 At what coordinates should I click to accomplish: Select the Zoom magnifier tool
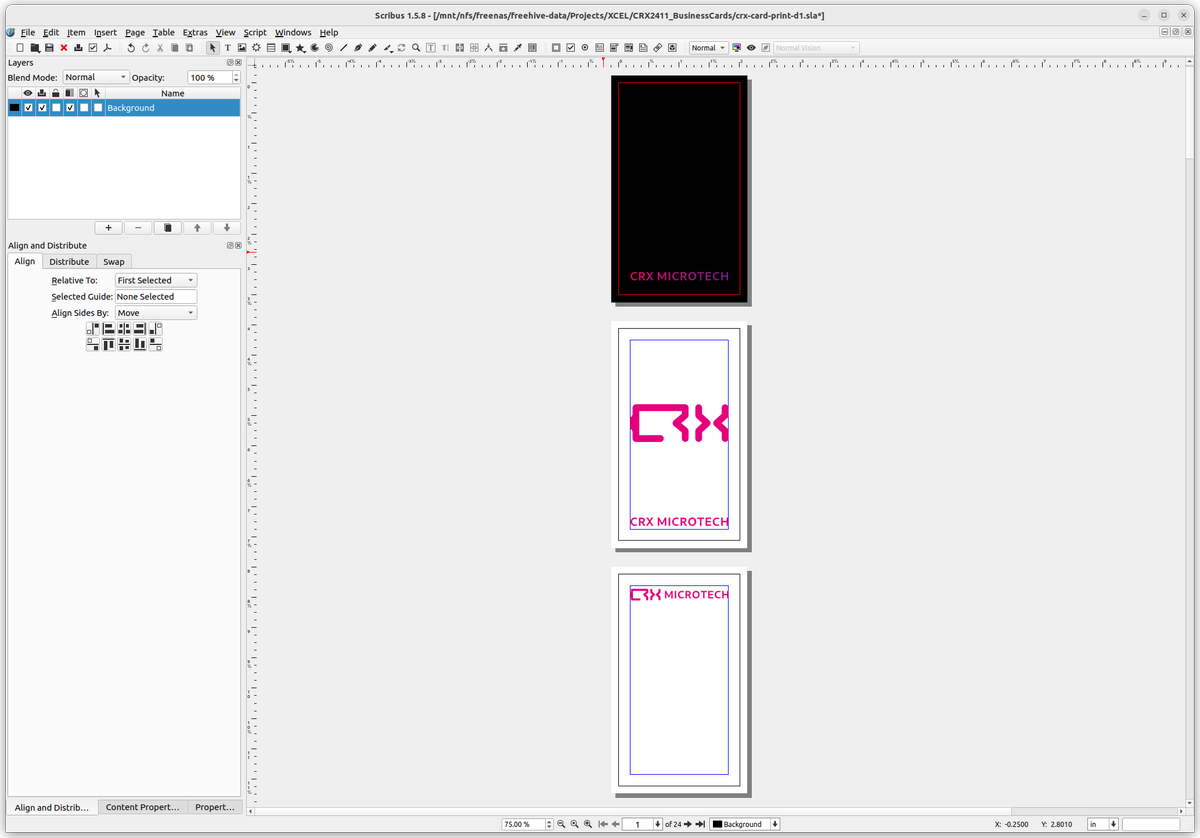point(416,48)
